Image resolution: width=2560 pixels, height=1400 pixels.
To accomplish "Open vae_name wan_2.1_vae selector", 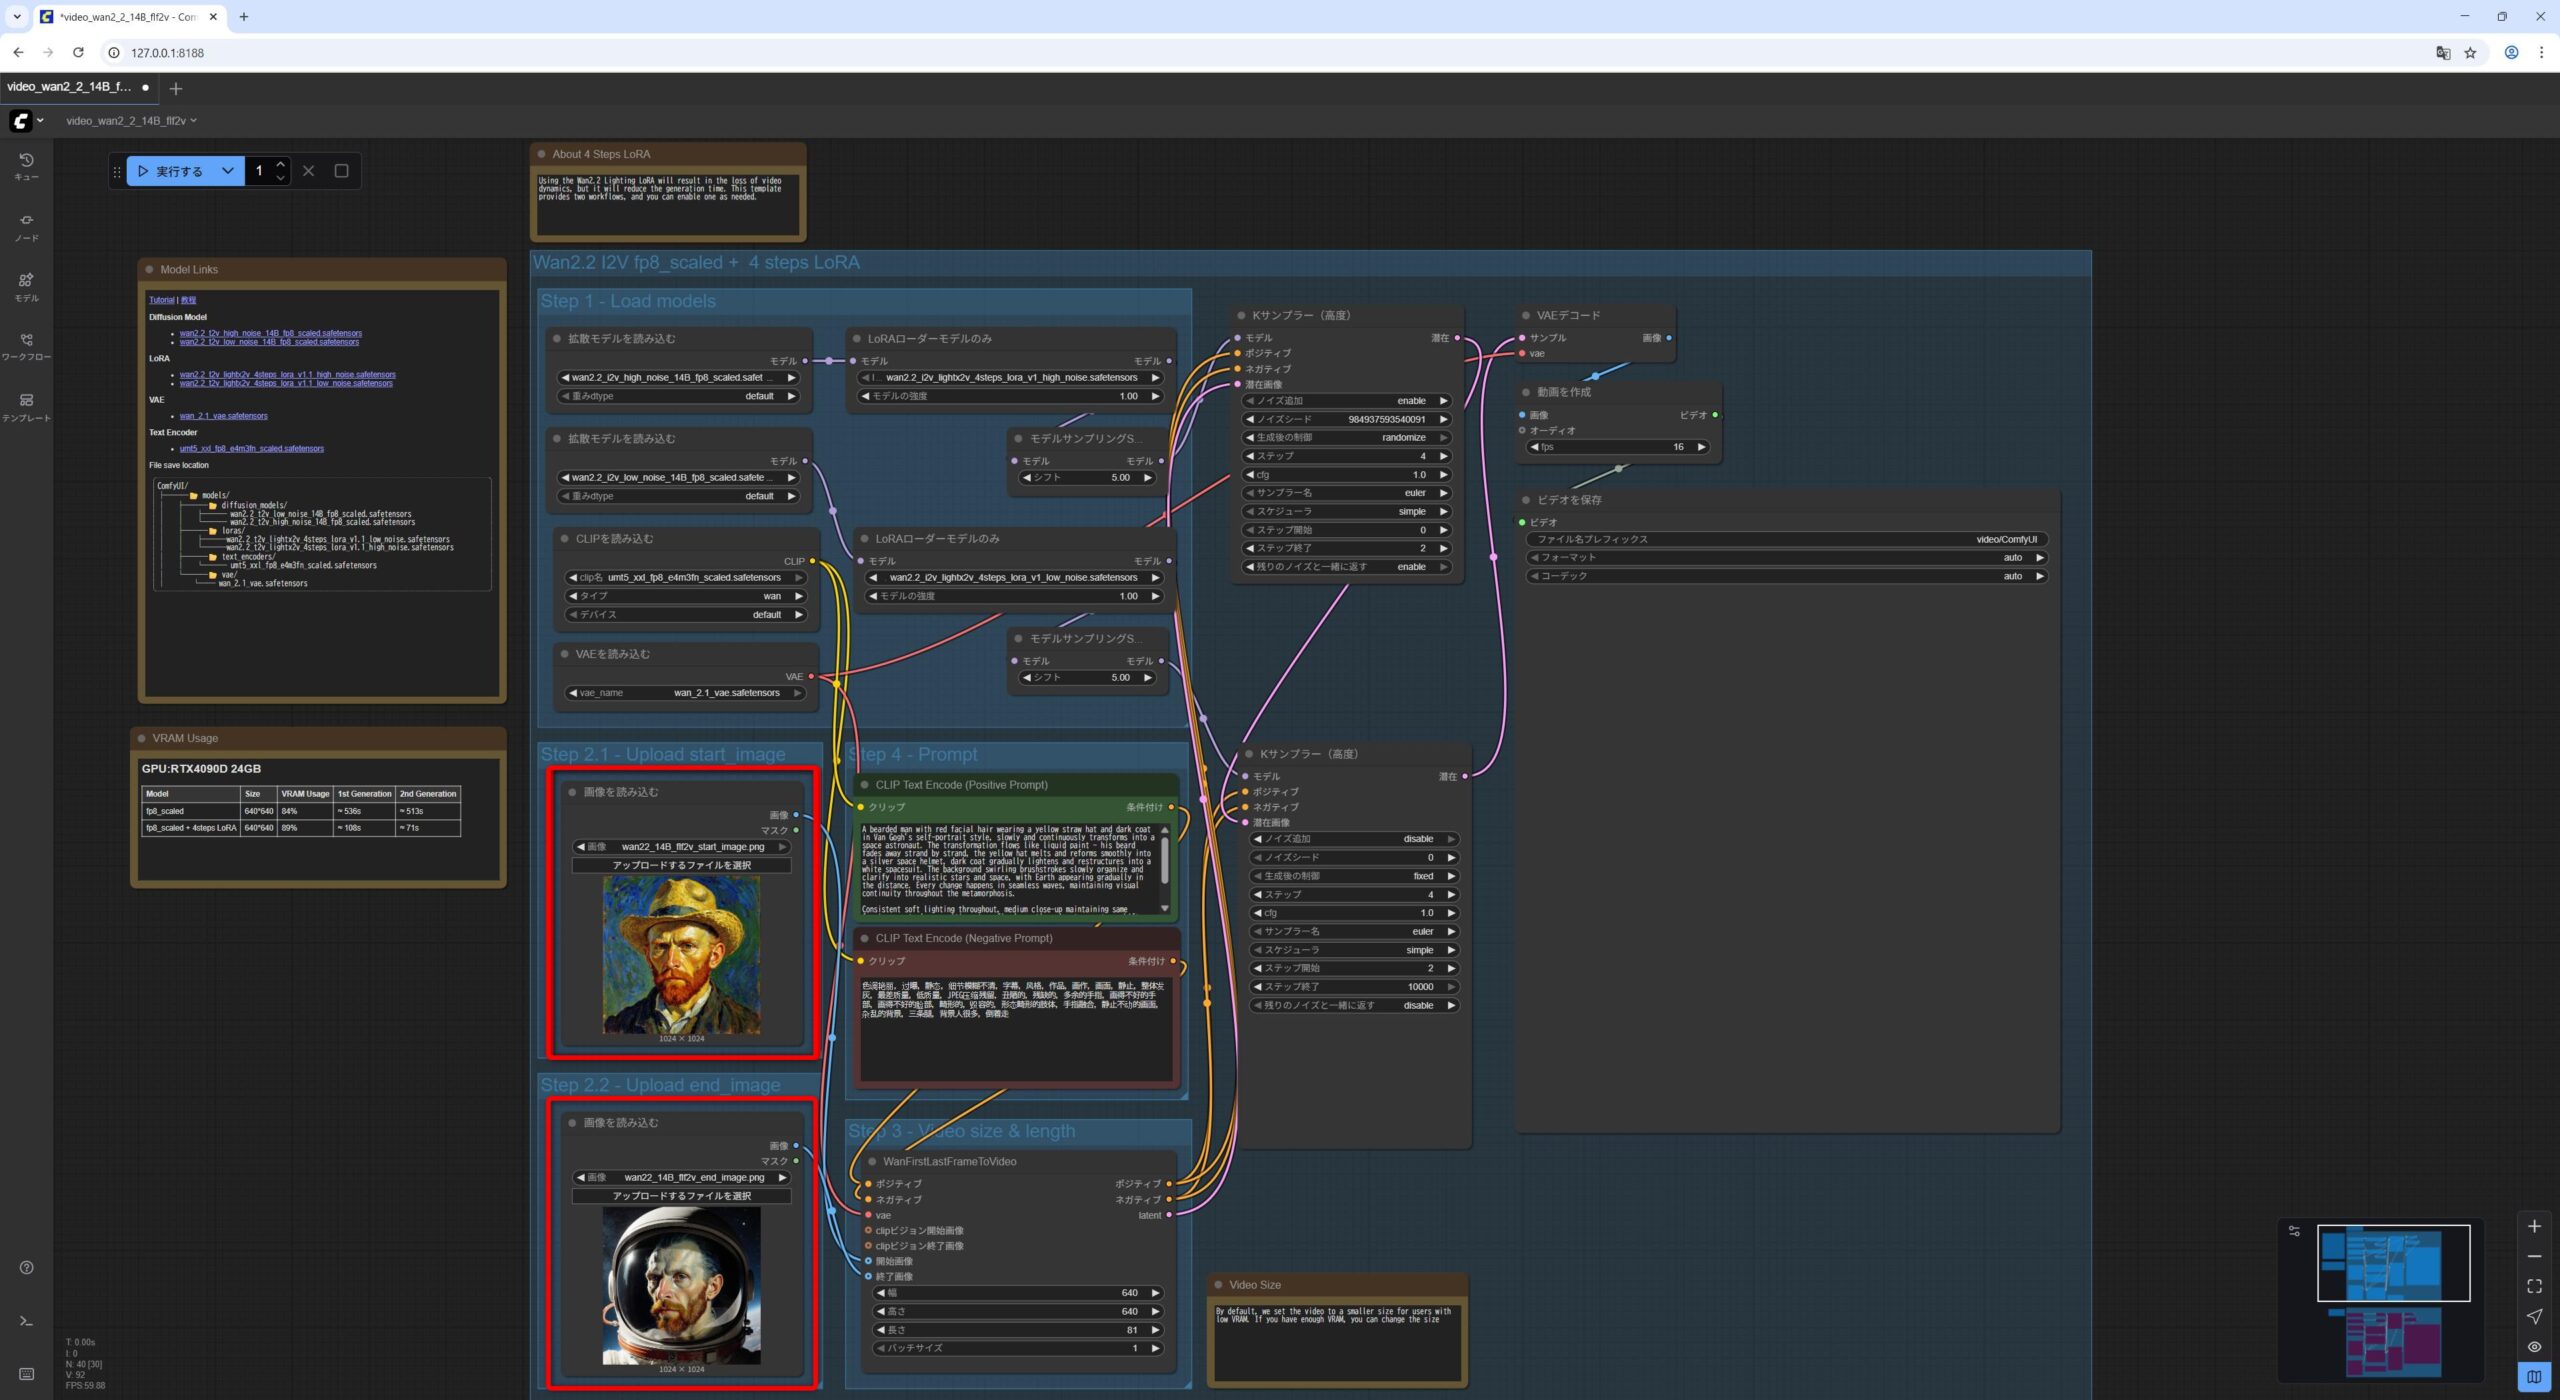I will [686, 693].
